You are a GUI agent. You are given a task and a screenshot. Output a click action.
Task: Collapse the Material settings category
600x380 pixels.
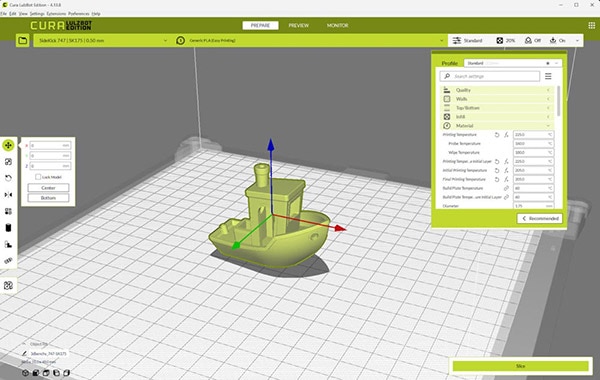pos(497,126)
